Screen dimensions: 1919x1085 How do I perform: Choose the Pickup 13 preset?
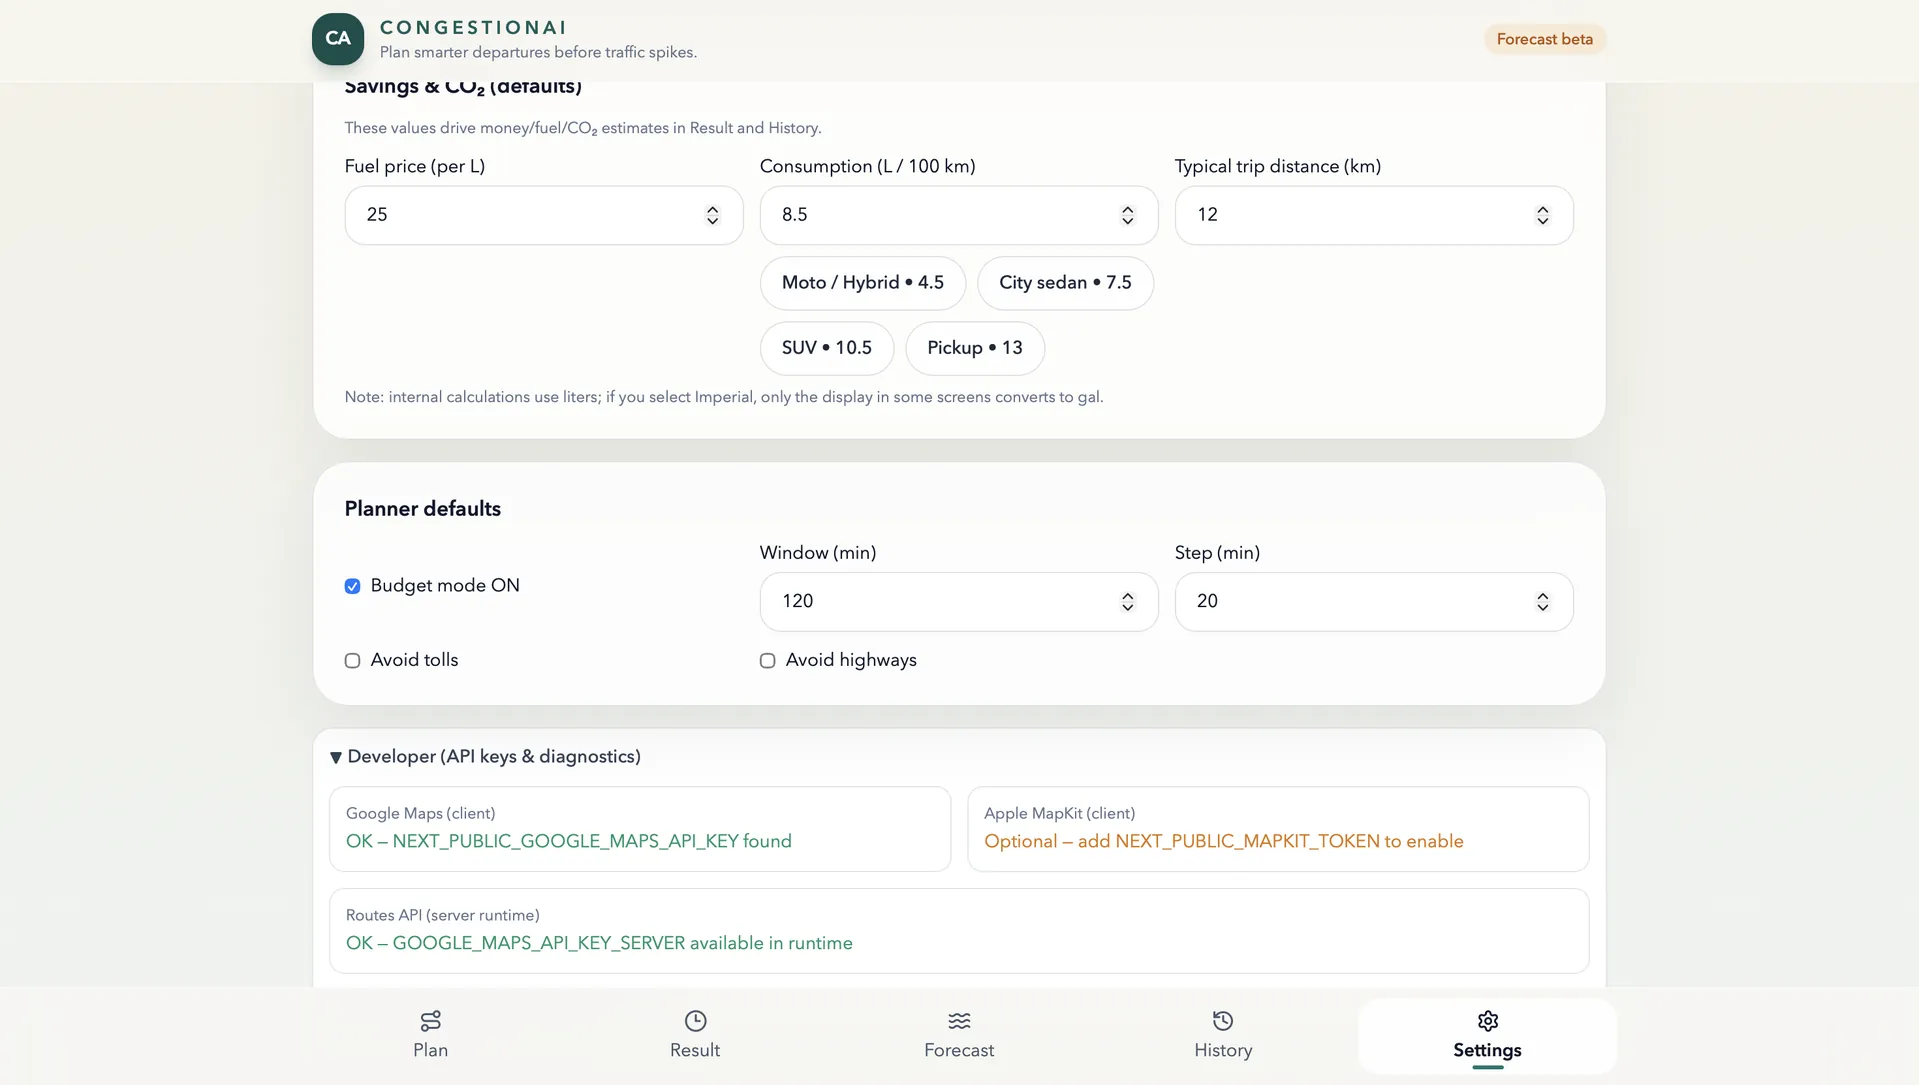[975, 348]
